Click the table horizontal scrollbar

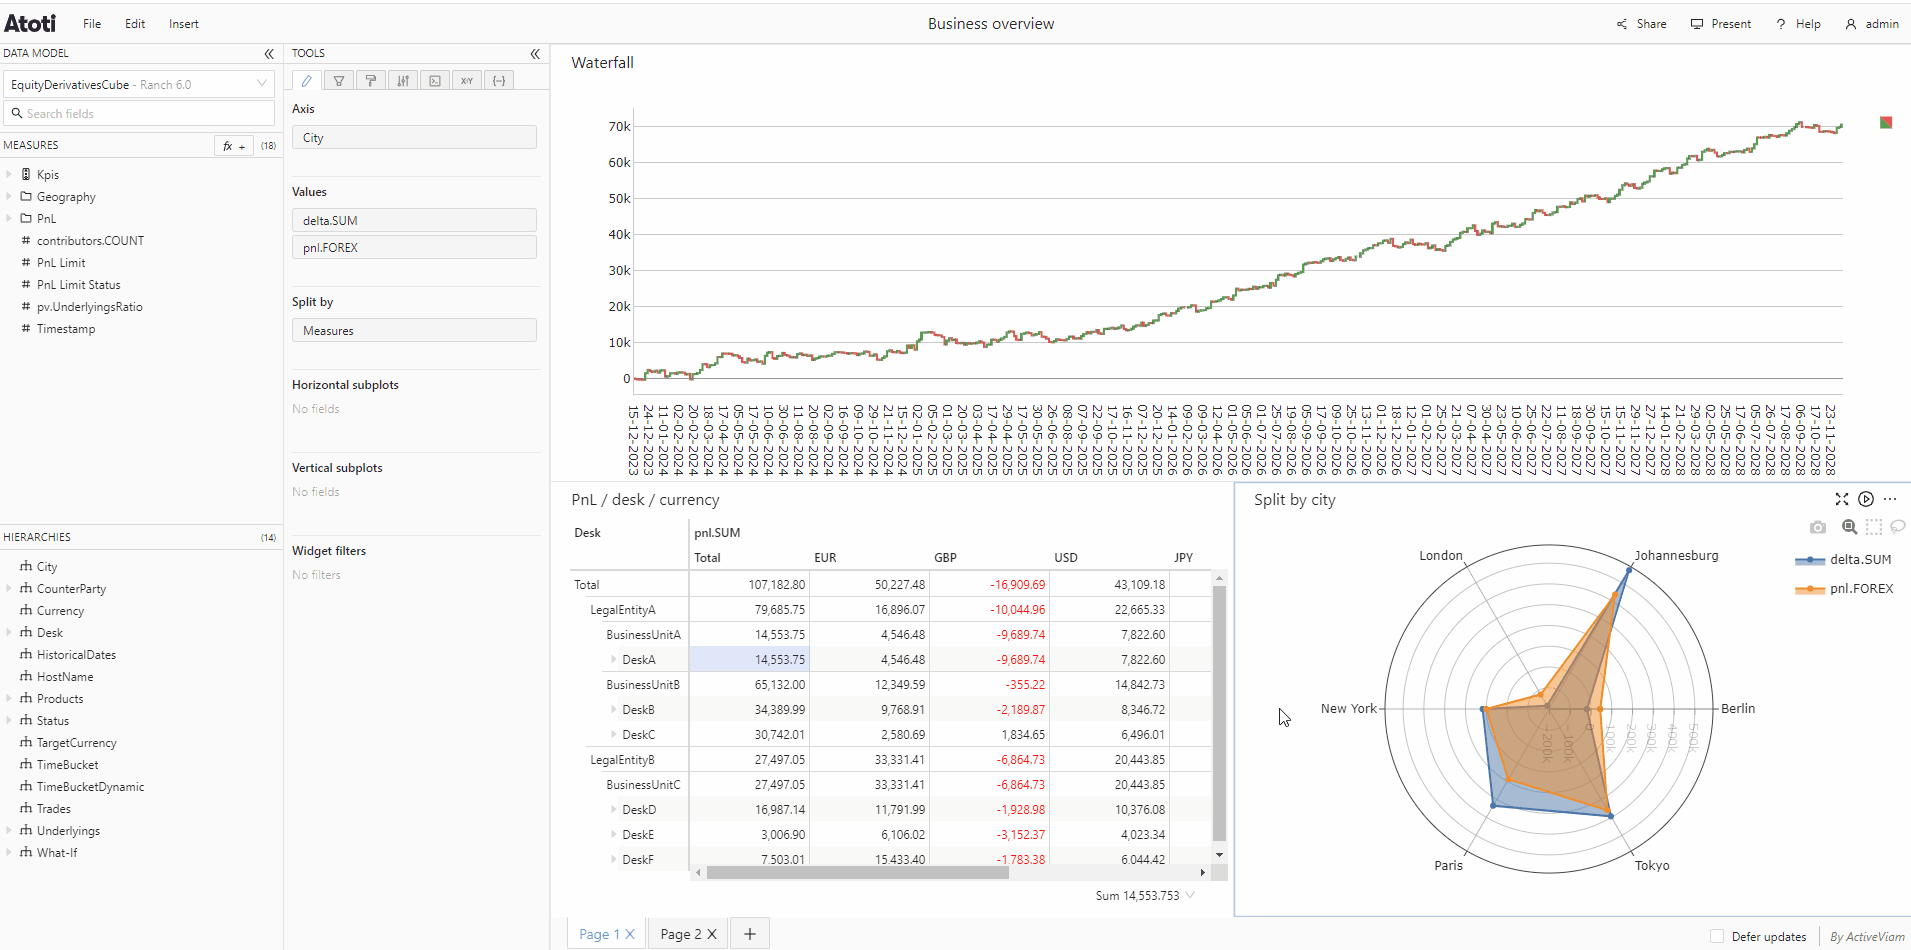pyautogui.click(x=858, y=872)
